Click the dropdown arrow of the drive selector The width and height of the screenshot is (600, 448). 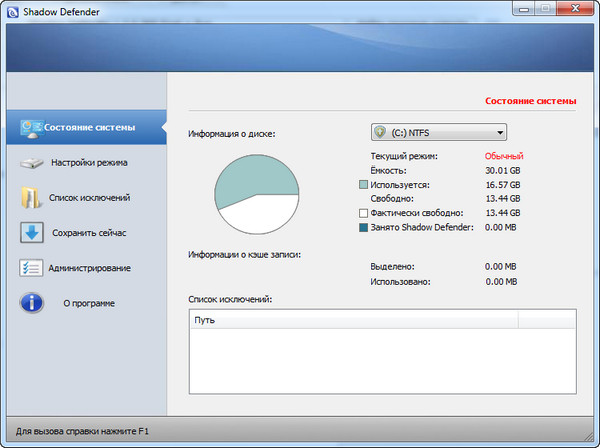coord(498,132)
